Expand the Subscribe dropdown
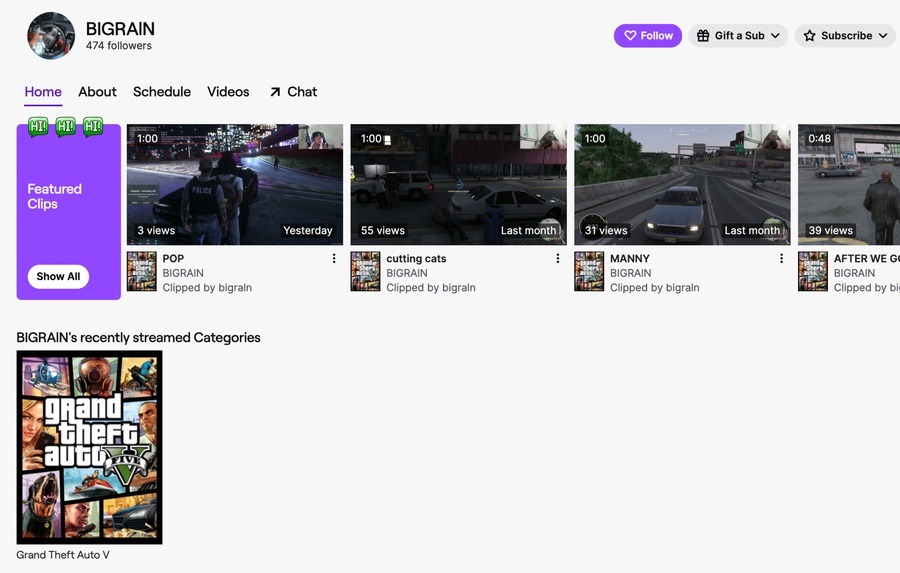The height and width of the screenshot is (573, 900). [845, 36]
